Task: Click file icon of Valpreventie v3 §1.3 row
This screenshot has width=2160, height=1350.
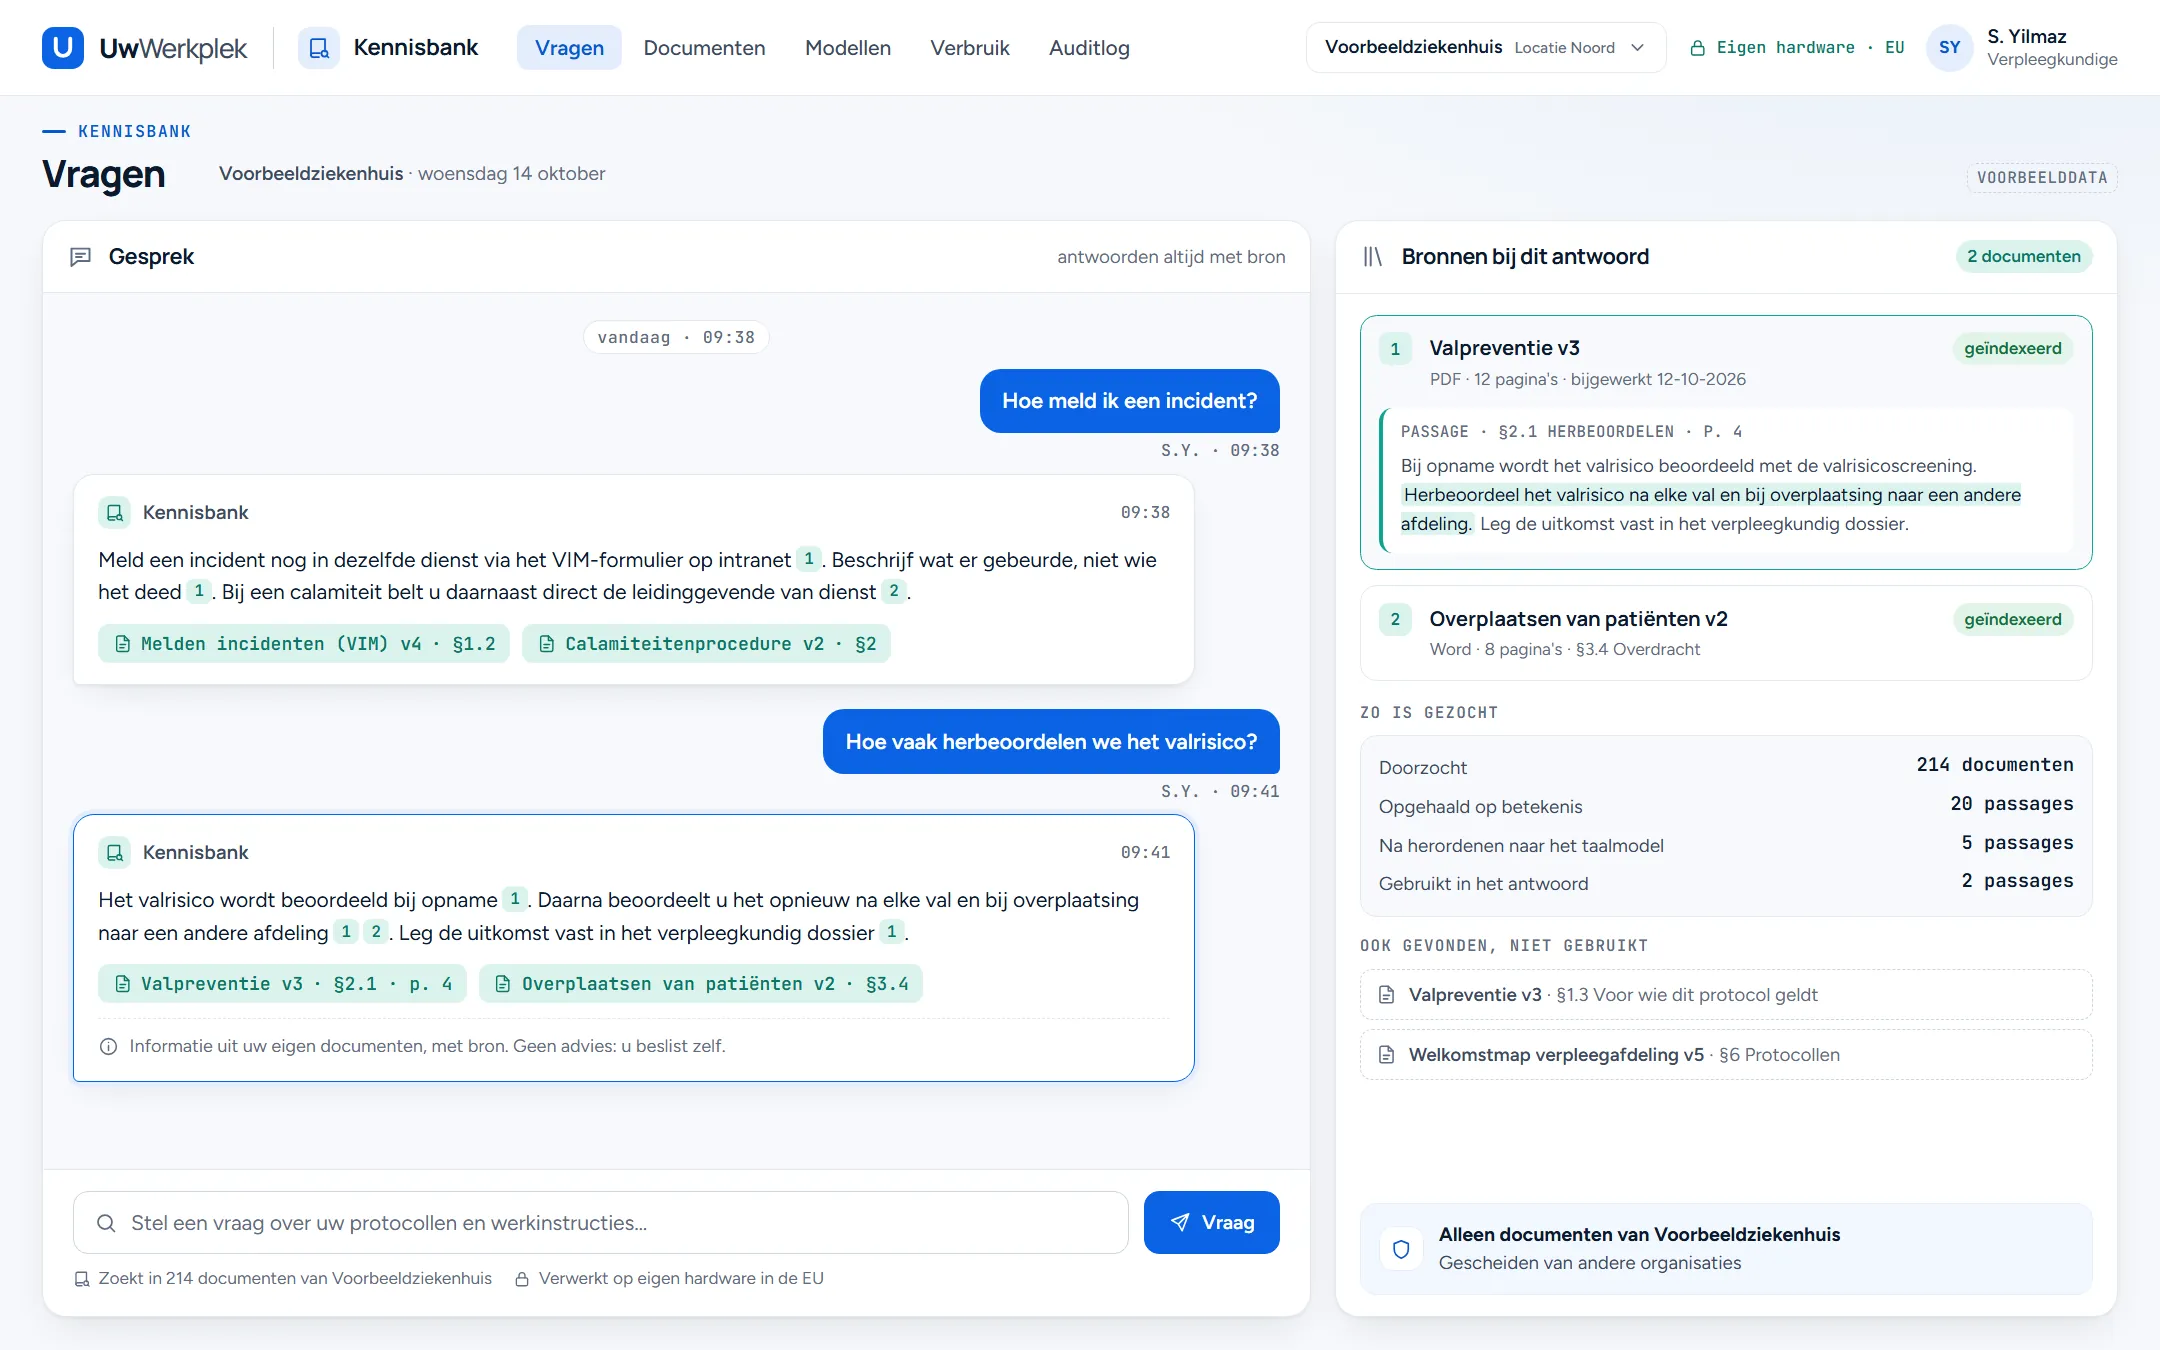Action: tap(1387, 995)
